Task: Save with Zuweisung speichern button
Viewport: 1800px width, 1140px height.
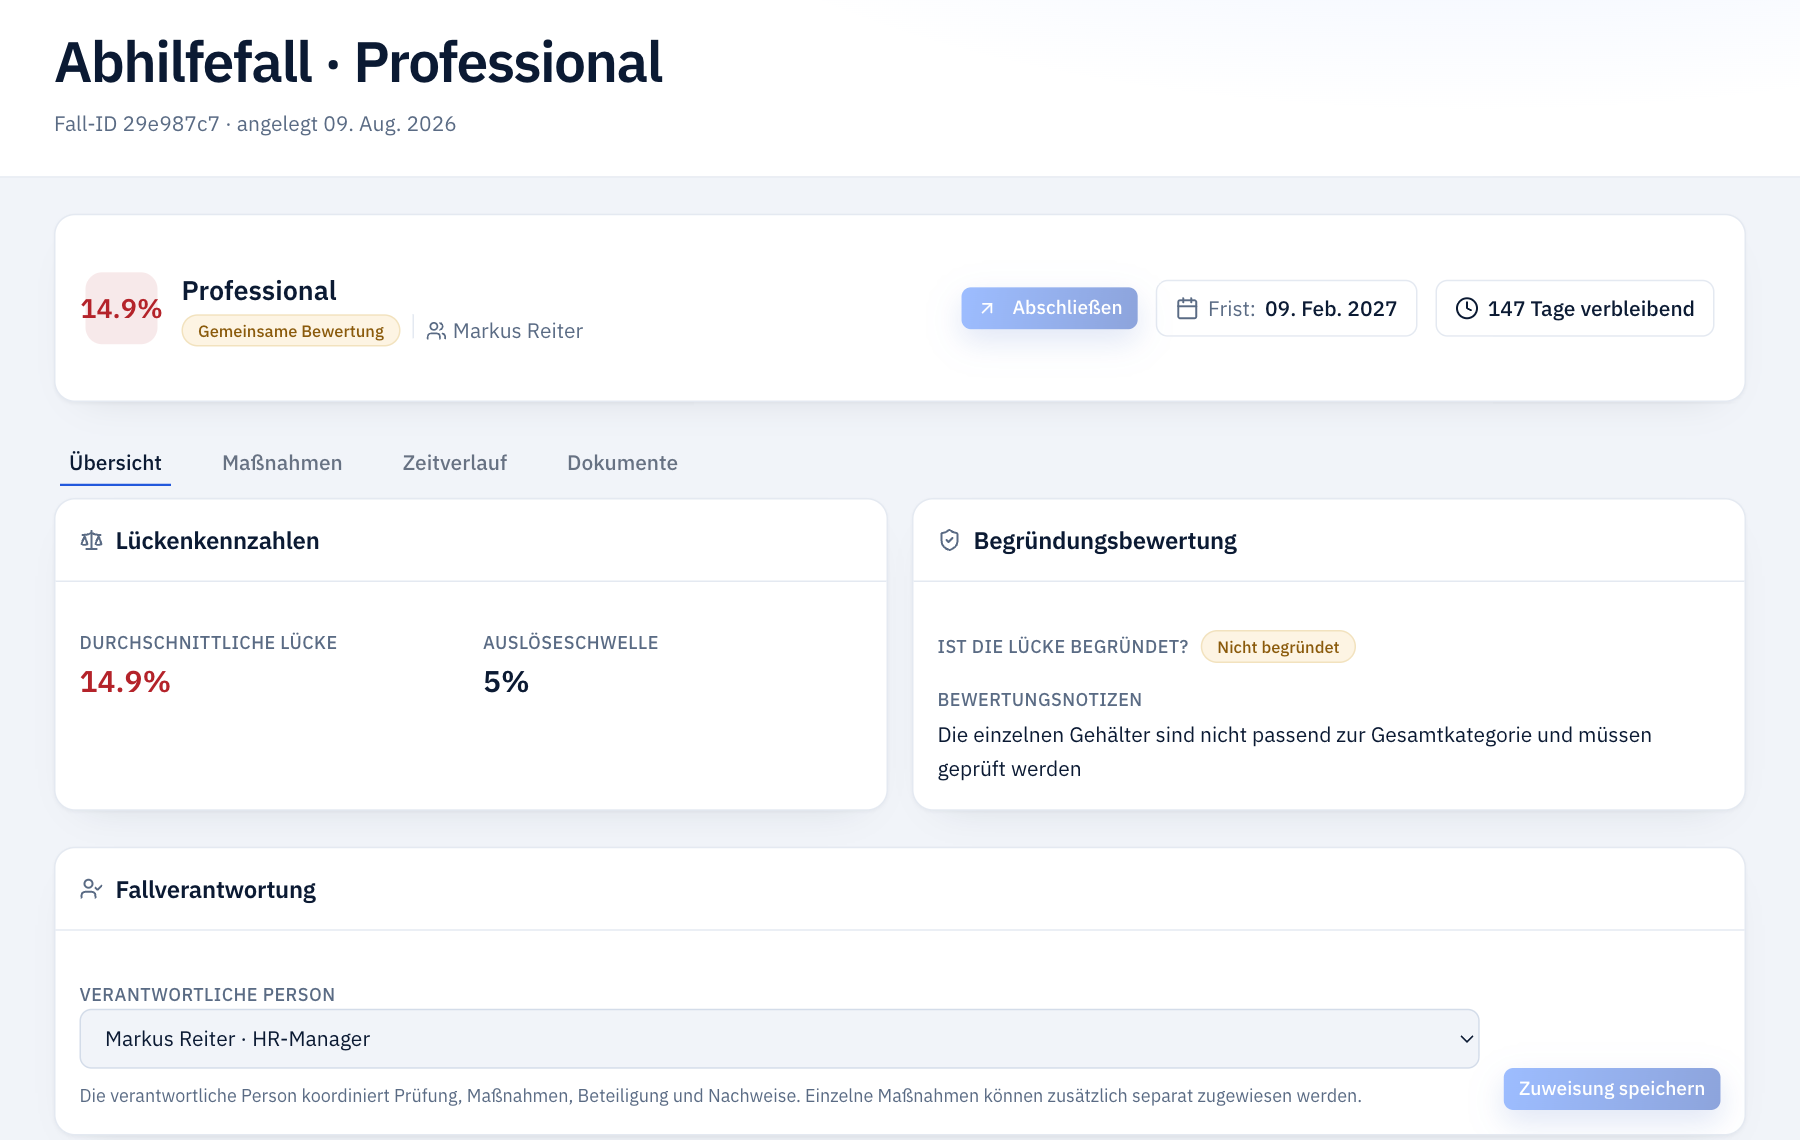Action: (x=1611, y=1089)
